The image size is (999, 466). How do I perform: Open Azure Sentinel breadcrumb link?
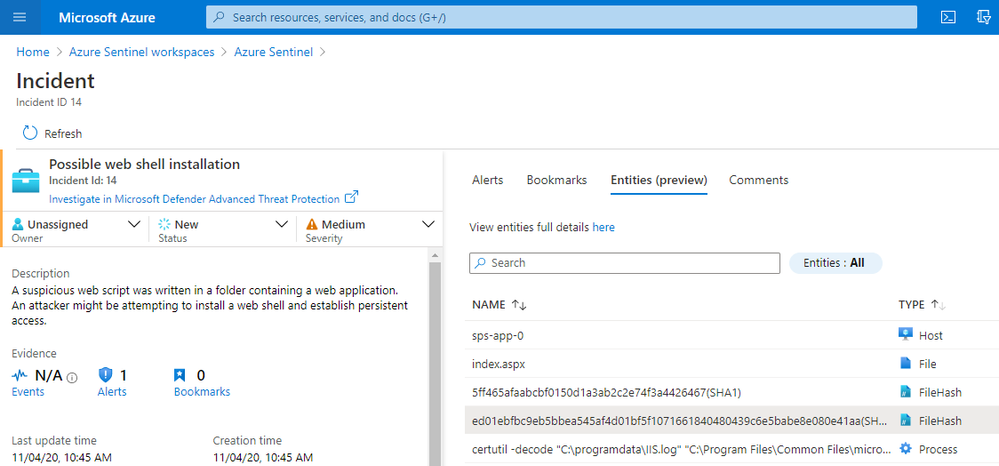(273, 52)
